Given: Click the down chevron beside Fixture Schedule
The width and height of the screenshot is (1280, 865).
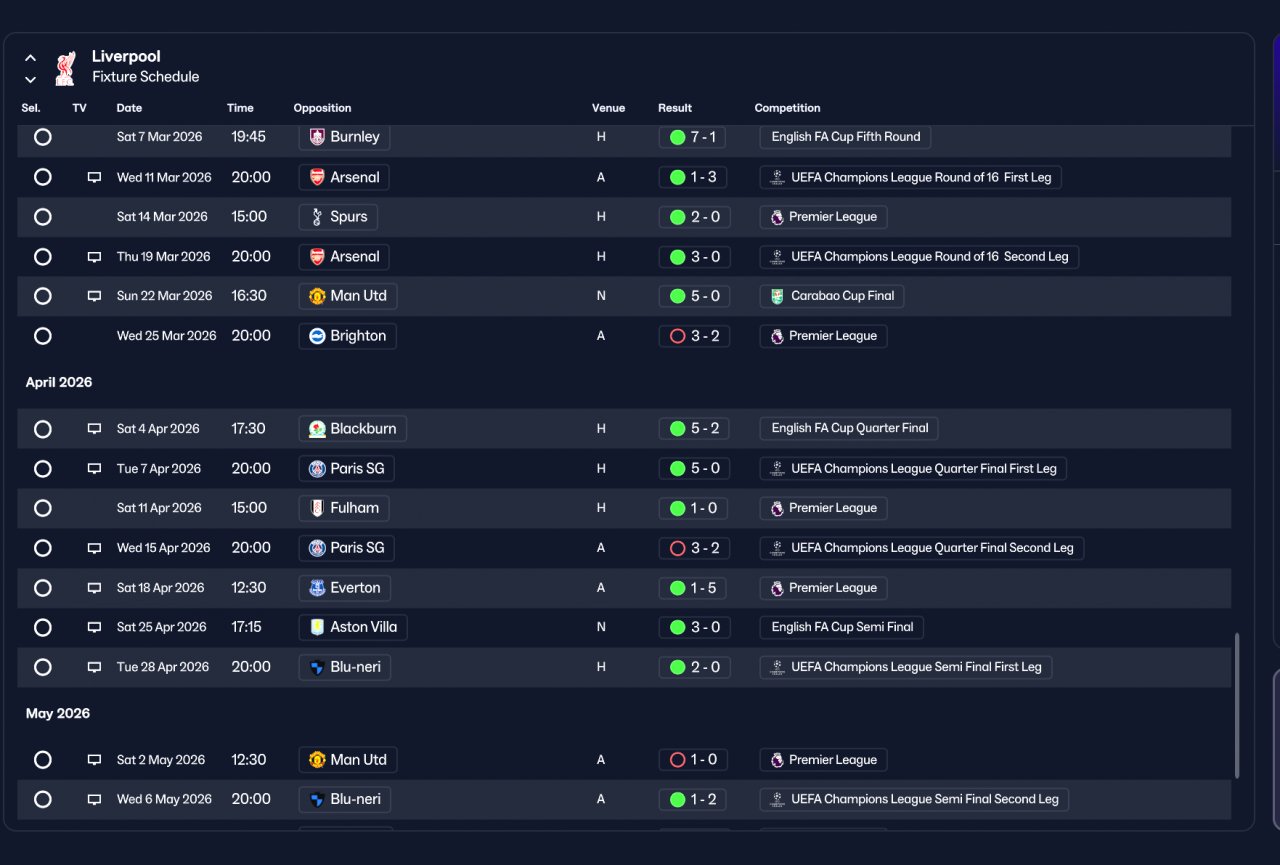Looking at the screenshot, I should pyautogui.click(x=30, y=79).
